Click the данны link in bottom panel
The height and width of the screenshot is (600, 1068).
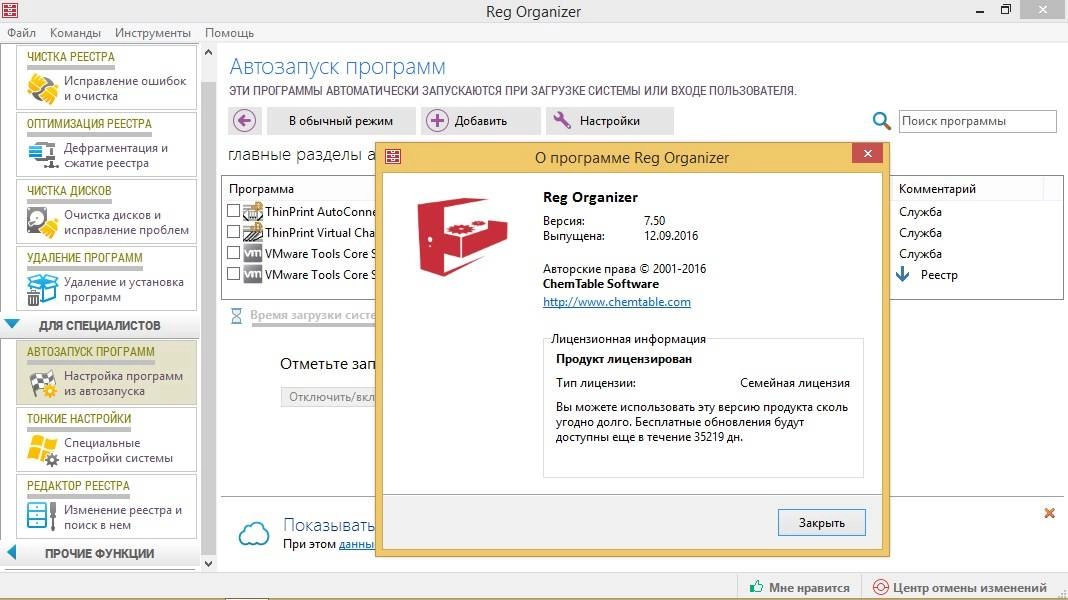(356, 544)
